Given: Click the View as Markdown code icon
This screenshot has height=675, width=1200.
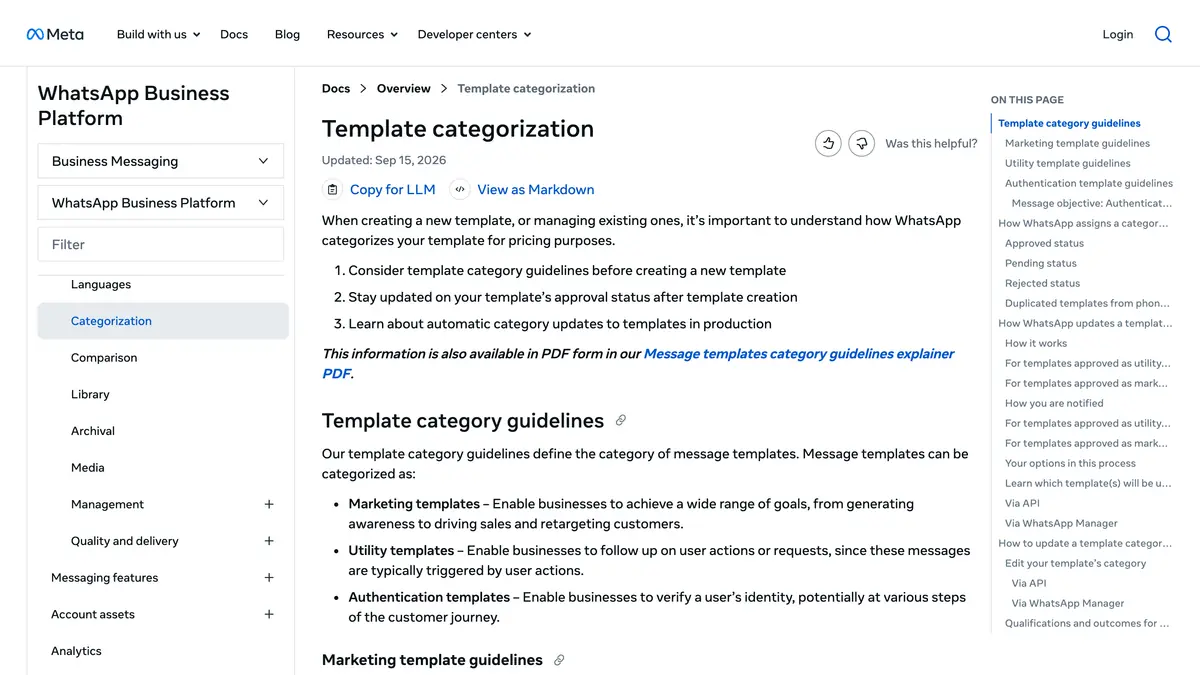Looking at the screenshot, I should (x=459, y=189).
